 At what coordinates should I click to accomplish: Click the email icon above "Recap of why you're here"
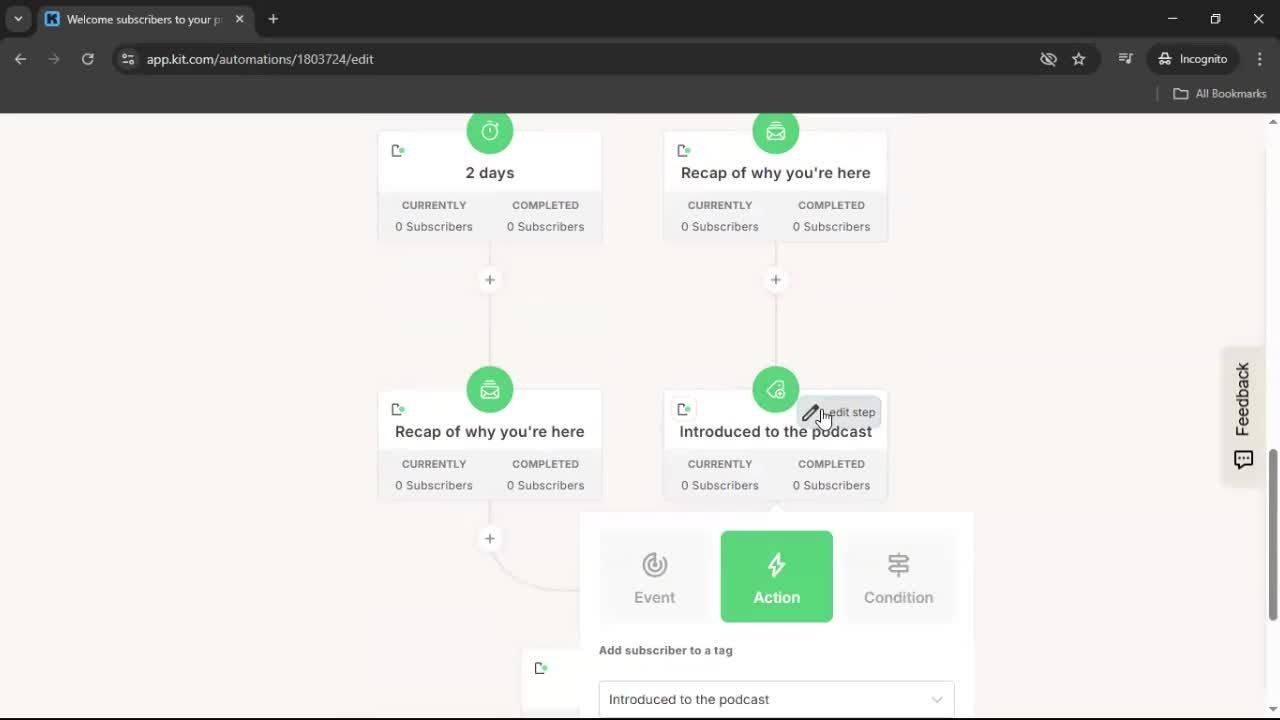click(775, 131)
